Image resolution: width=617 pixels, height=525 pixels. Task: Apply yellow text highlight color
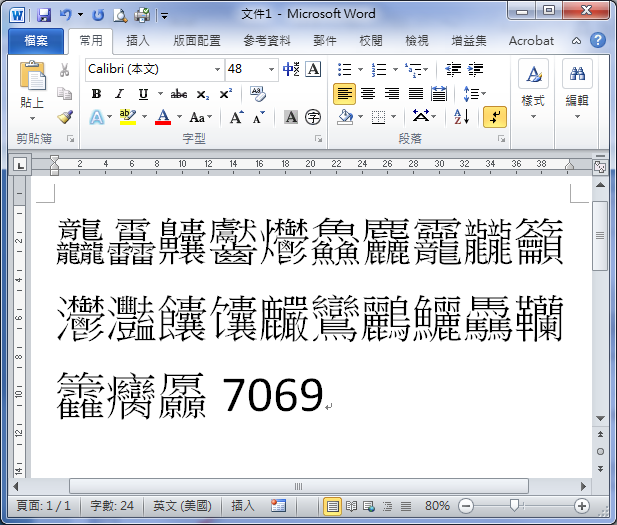click(x=128, y=117)
